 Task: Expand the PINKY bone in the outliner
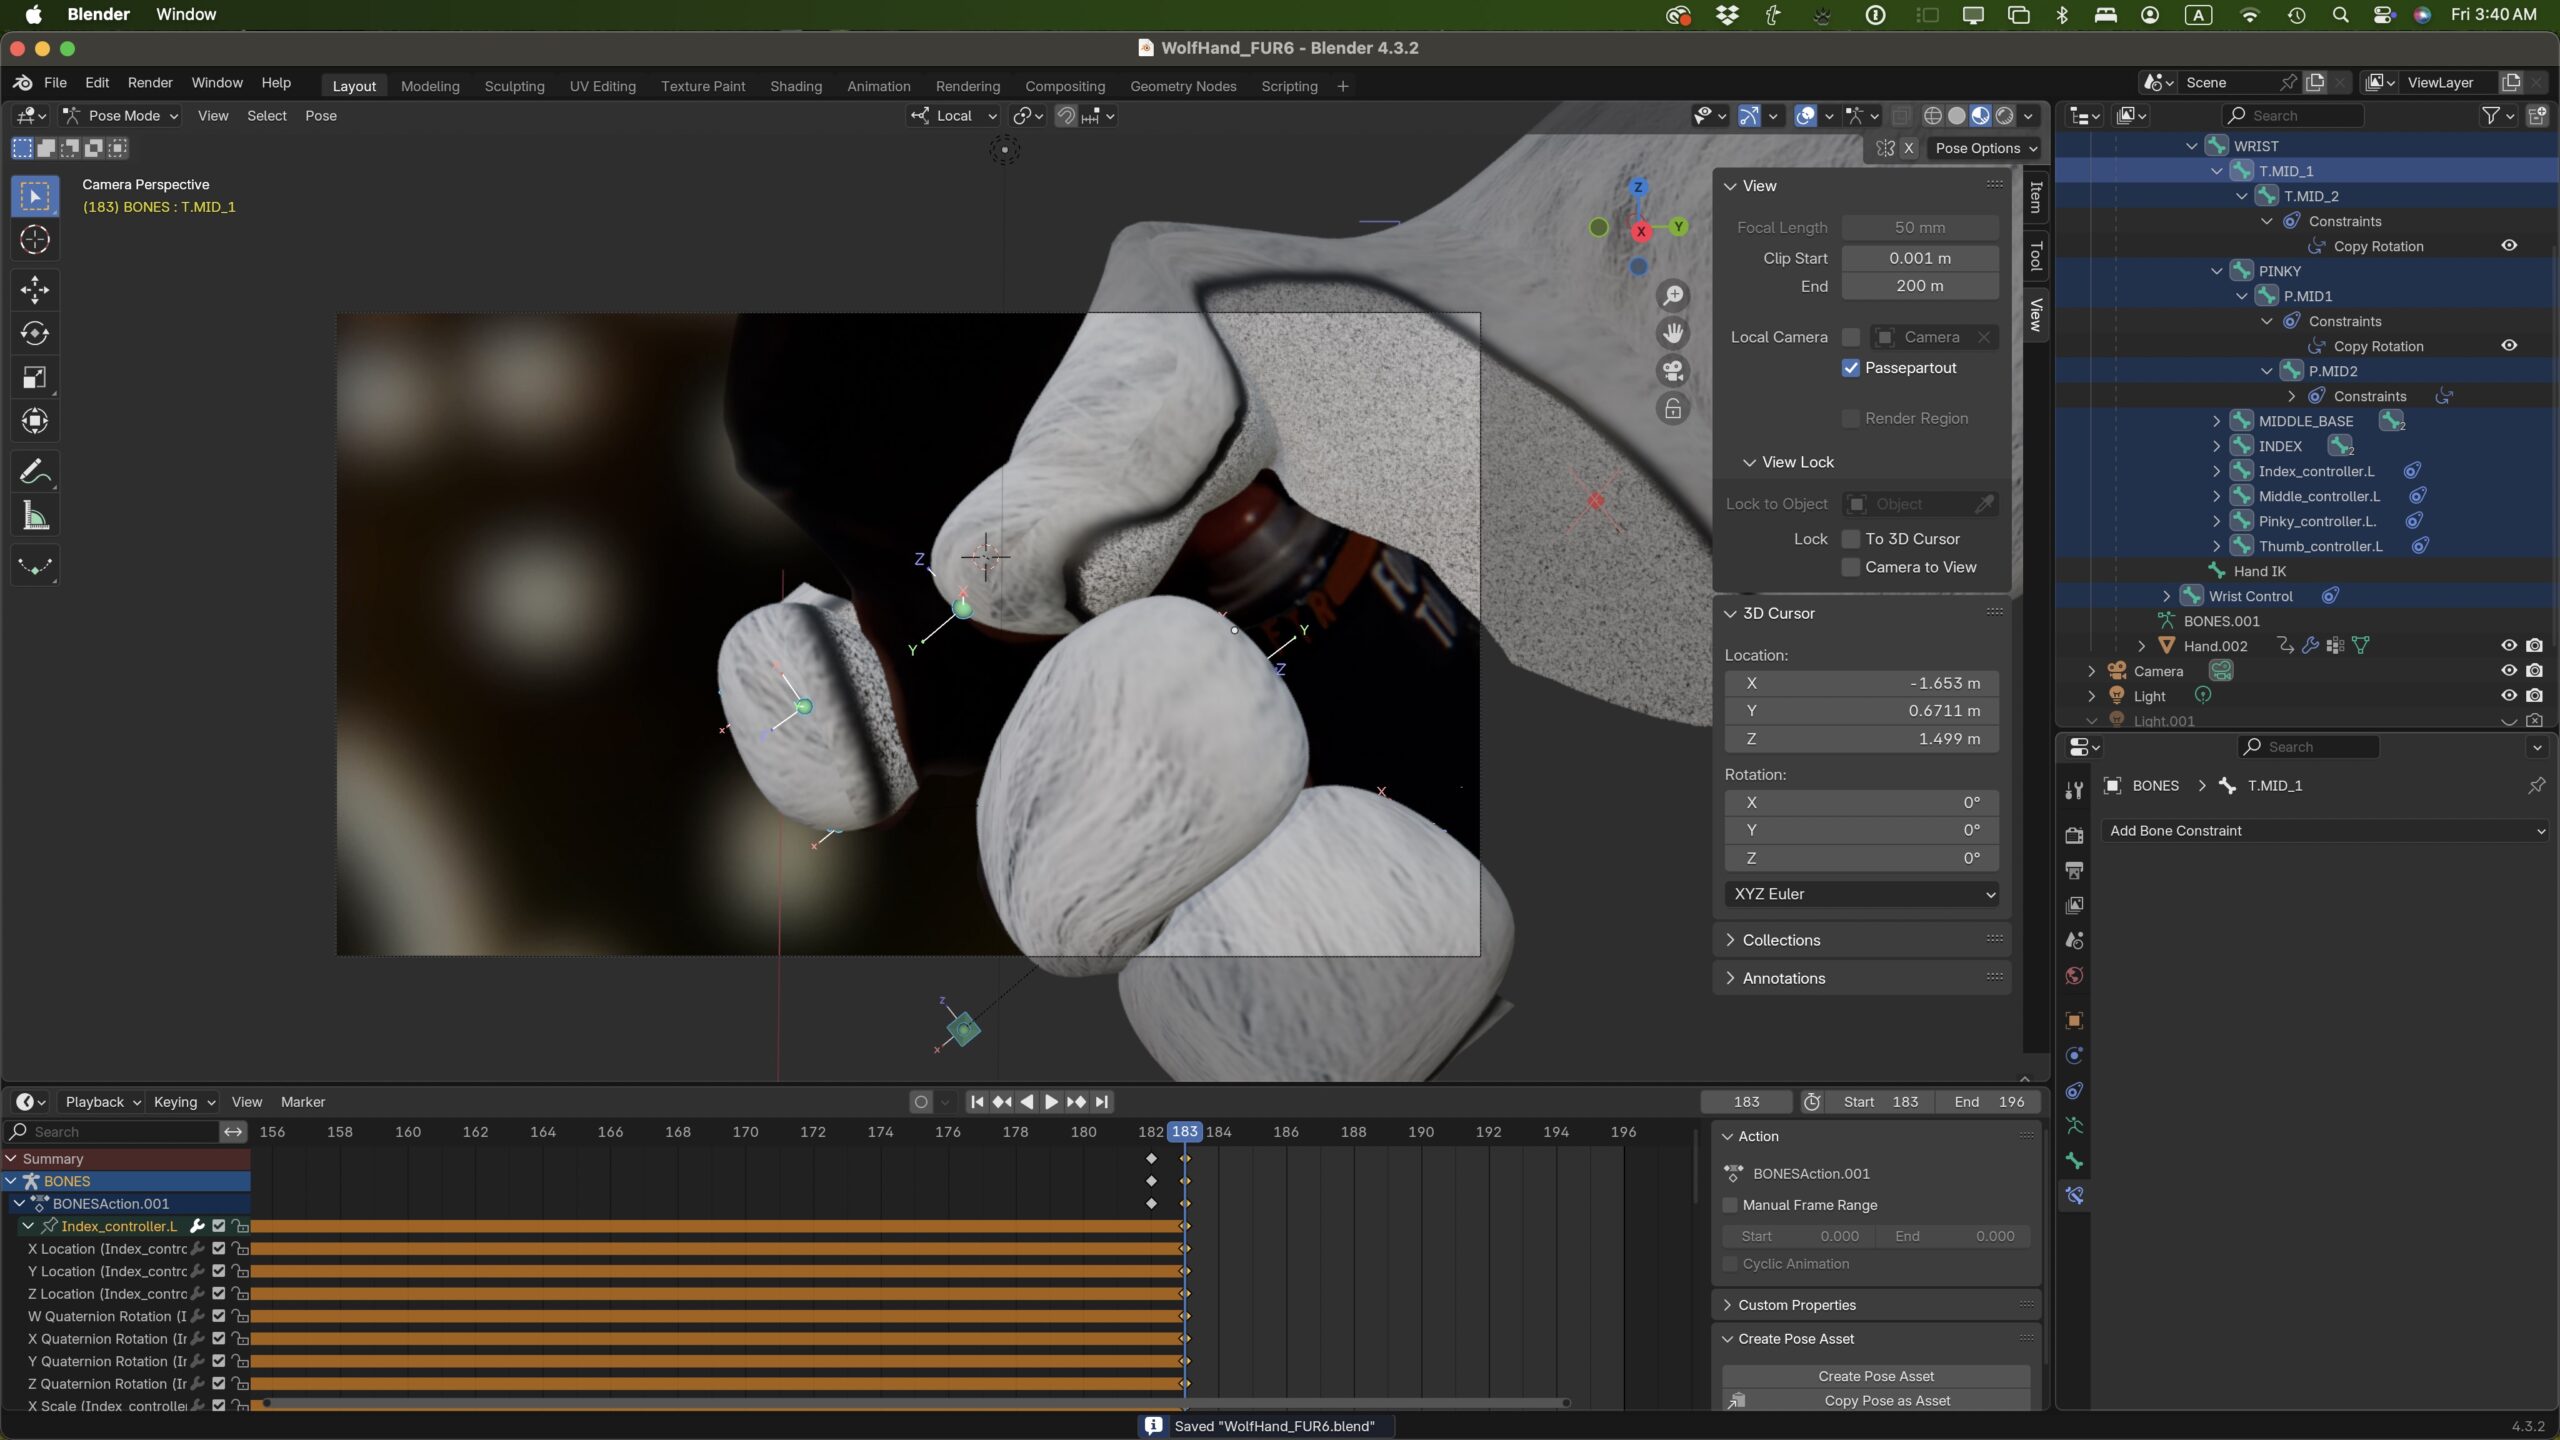pyautogui.click(x=2216, y=270)
